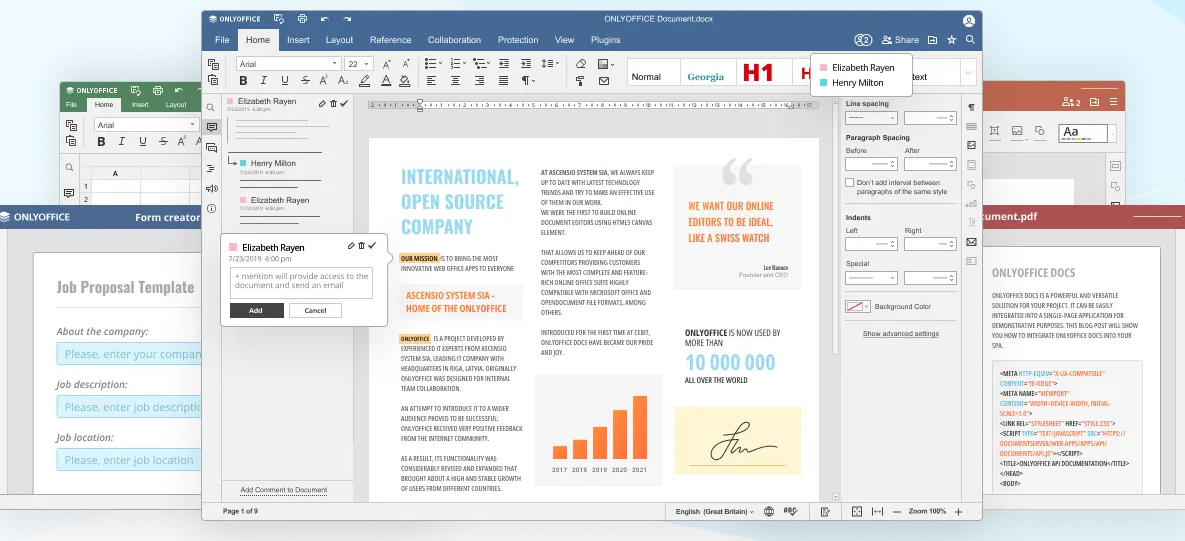Click the comment text input field
This screenshot has width=1185, height=541.
coord(302,282)
